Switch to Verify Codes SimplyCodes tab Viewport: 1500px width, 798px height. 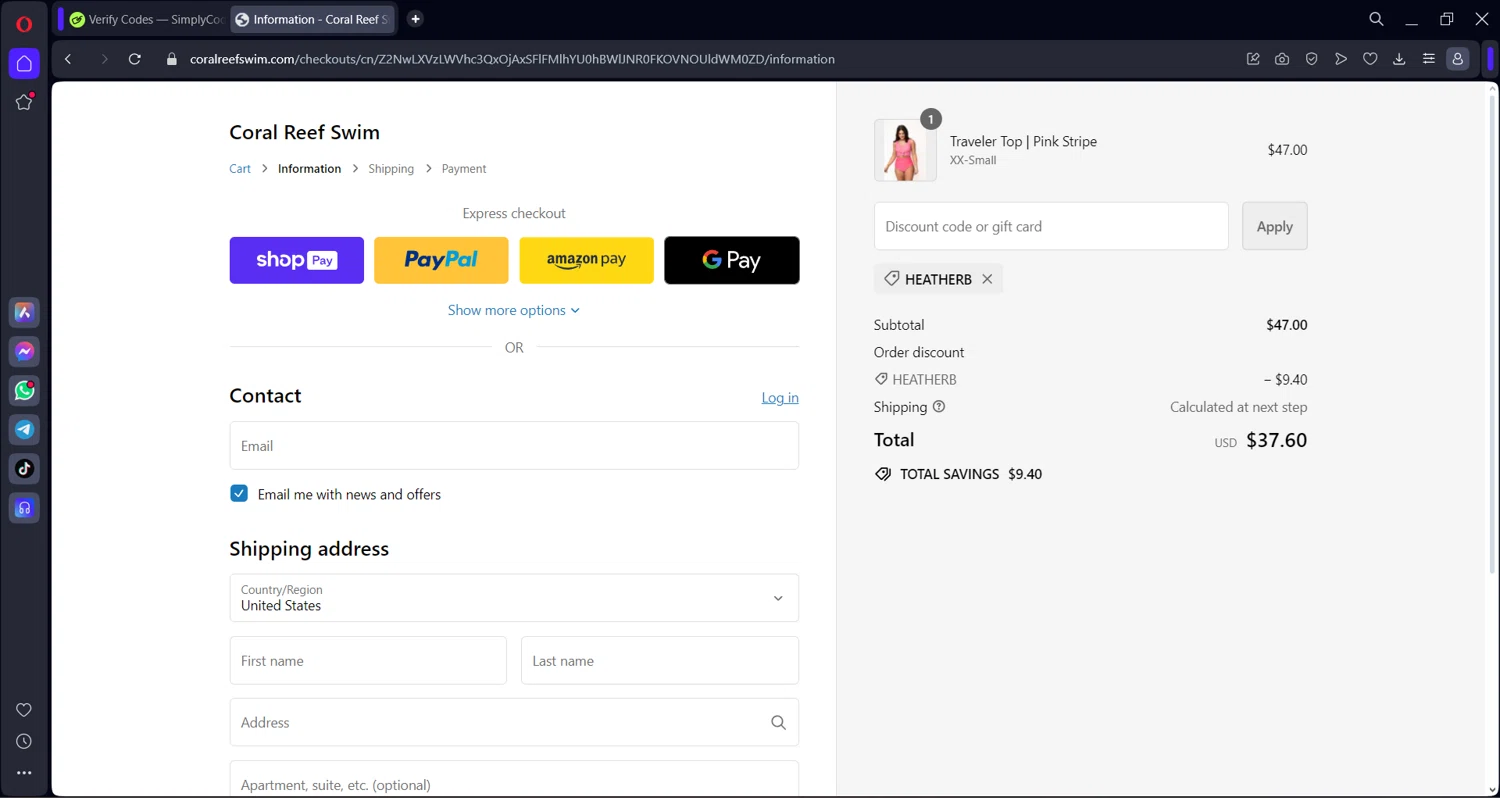(147, 19)
